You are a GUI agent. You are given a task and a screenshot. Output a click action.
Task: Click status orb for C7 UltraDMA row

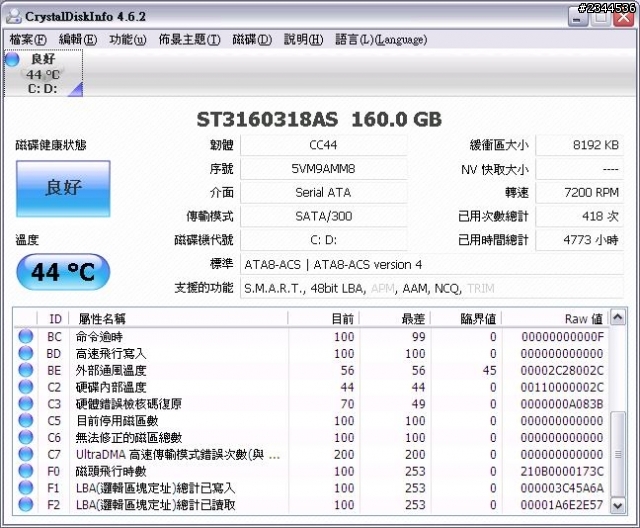coord(26,454)
